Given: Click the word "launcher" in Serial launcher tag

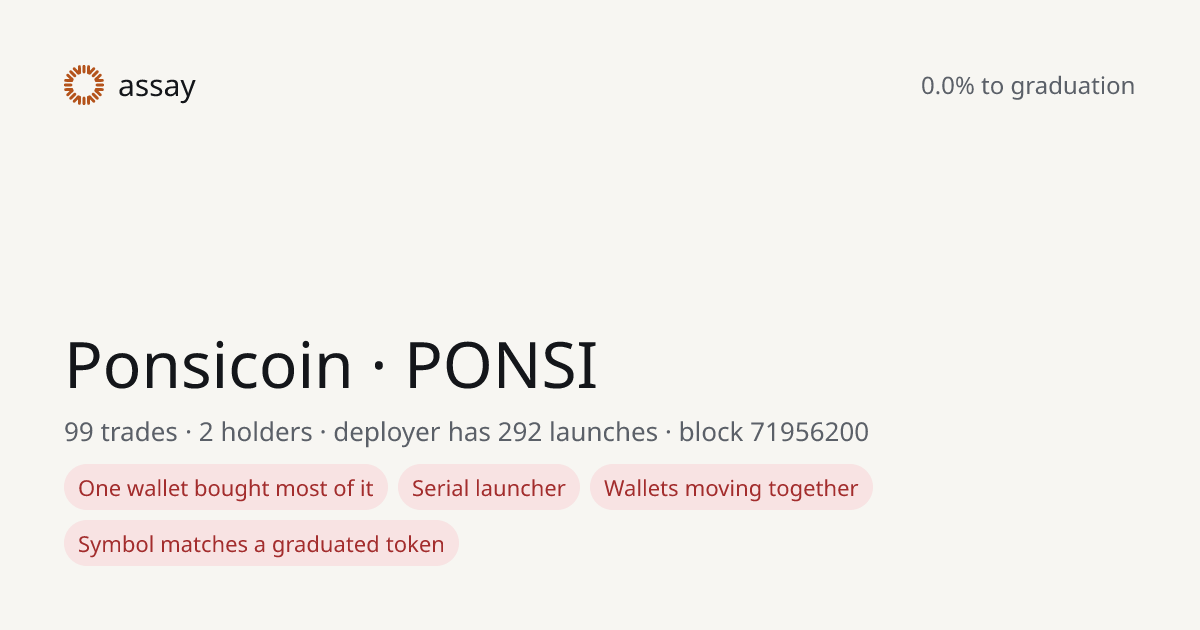Looking at the screenshot, I should [x=520, y=488].
